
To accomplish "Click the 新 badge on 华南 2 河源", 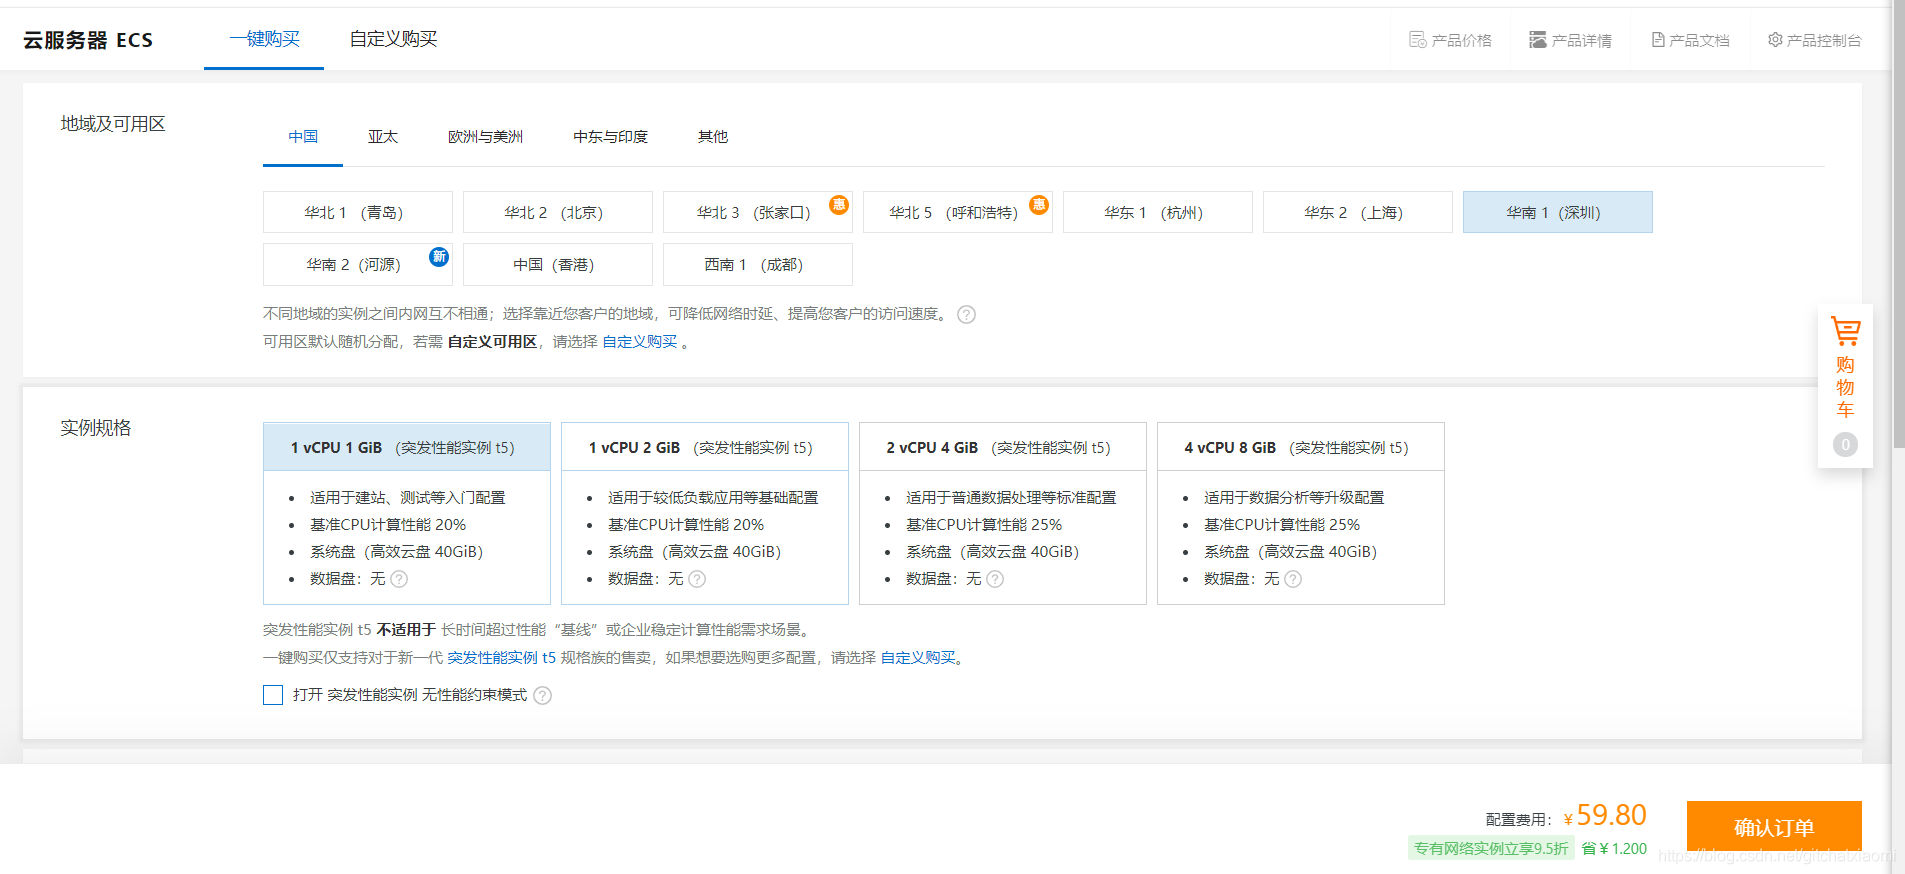I will tap(439, 257).
